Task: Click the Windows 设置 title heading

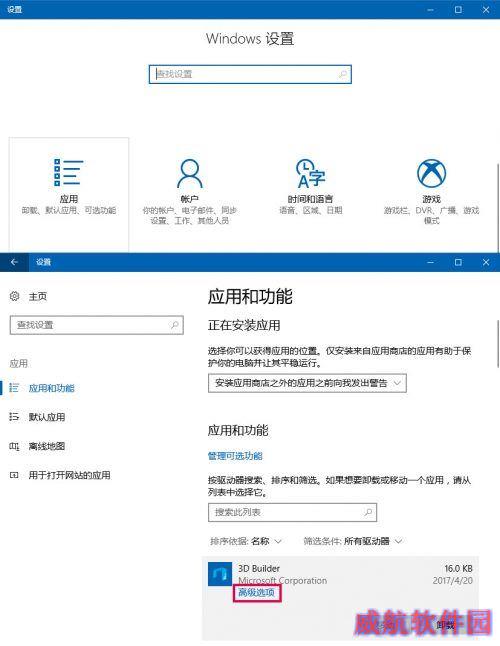Action: click(250, 39)
